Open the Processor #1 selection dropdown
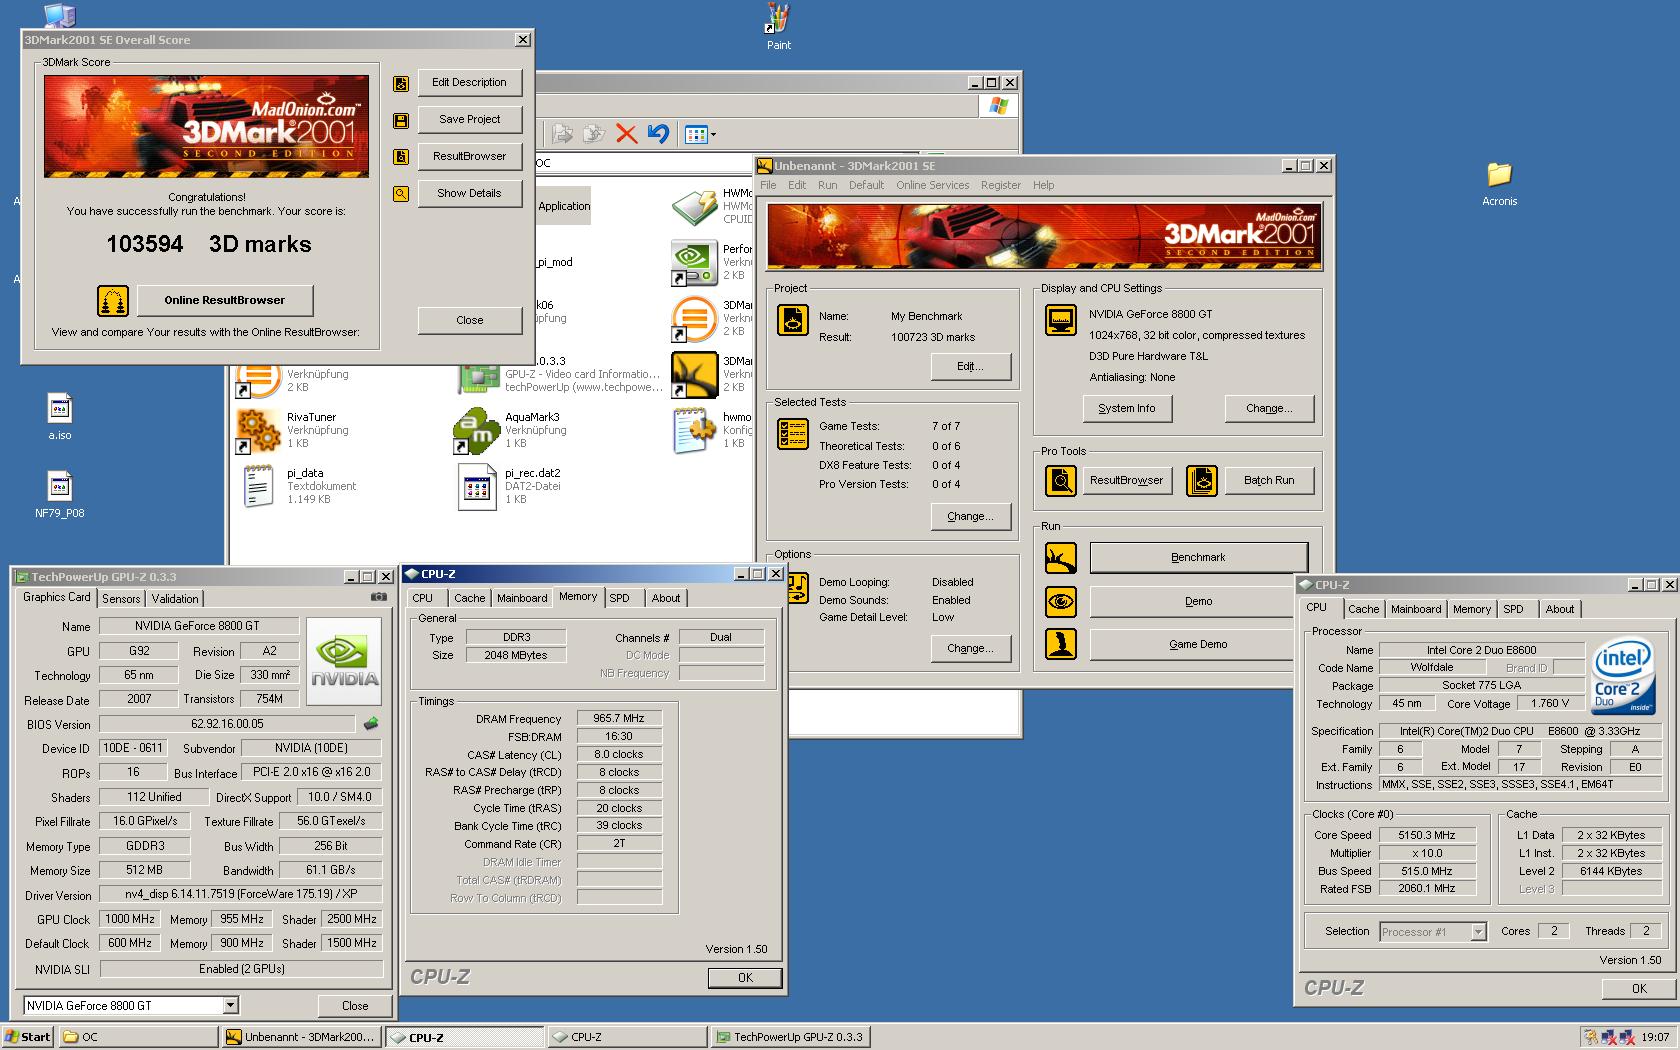Image resolution: width=1680 pixels, height=1050 pixels. pyautogui.click(x=1478, y=931)
